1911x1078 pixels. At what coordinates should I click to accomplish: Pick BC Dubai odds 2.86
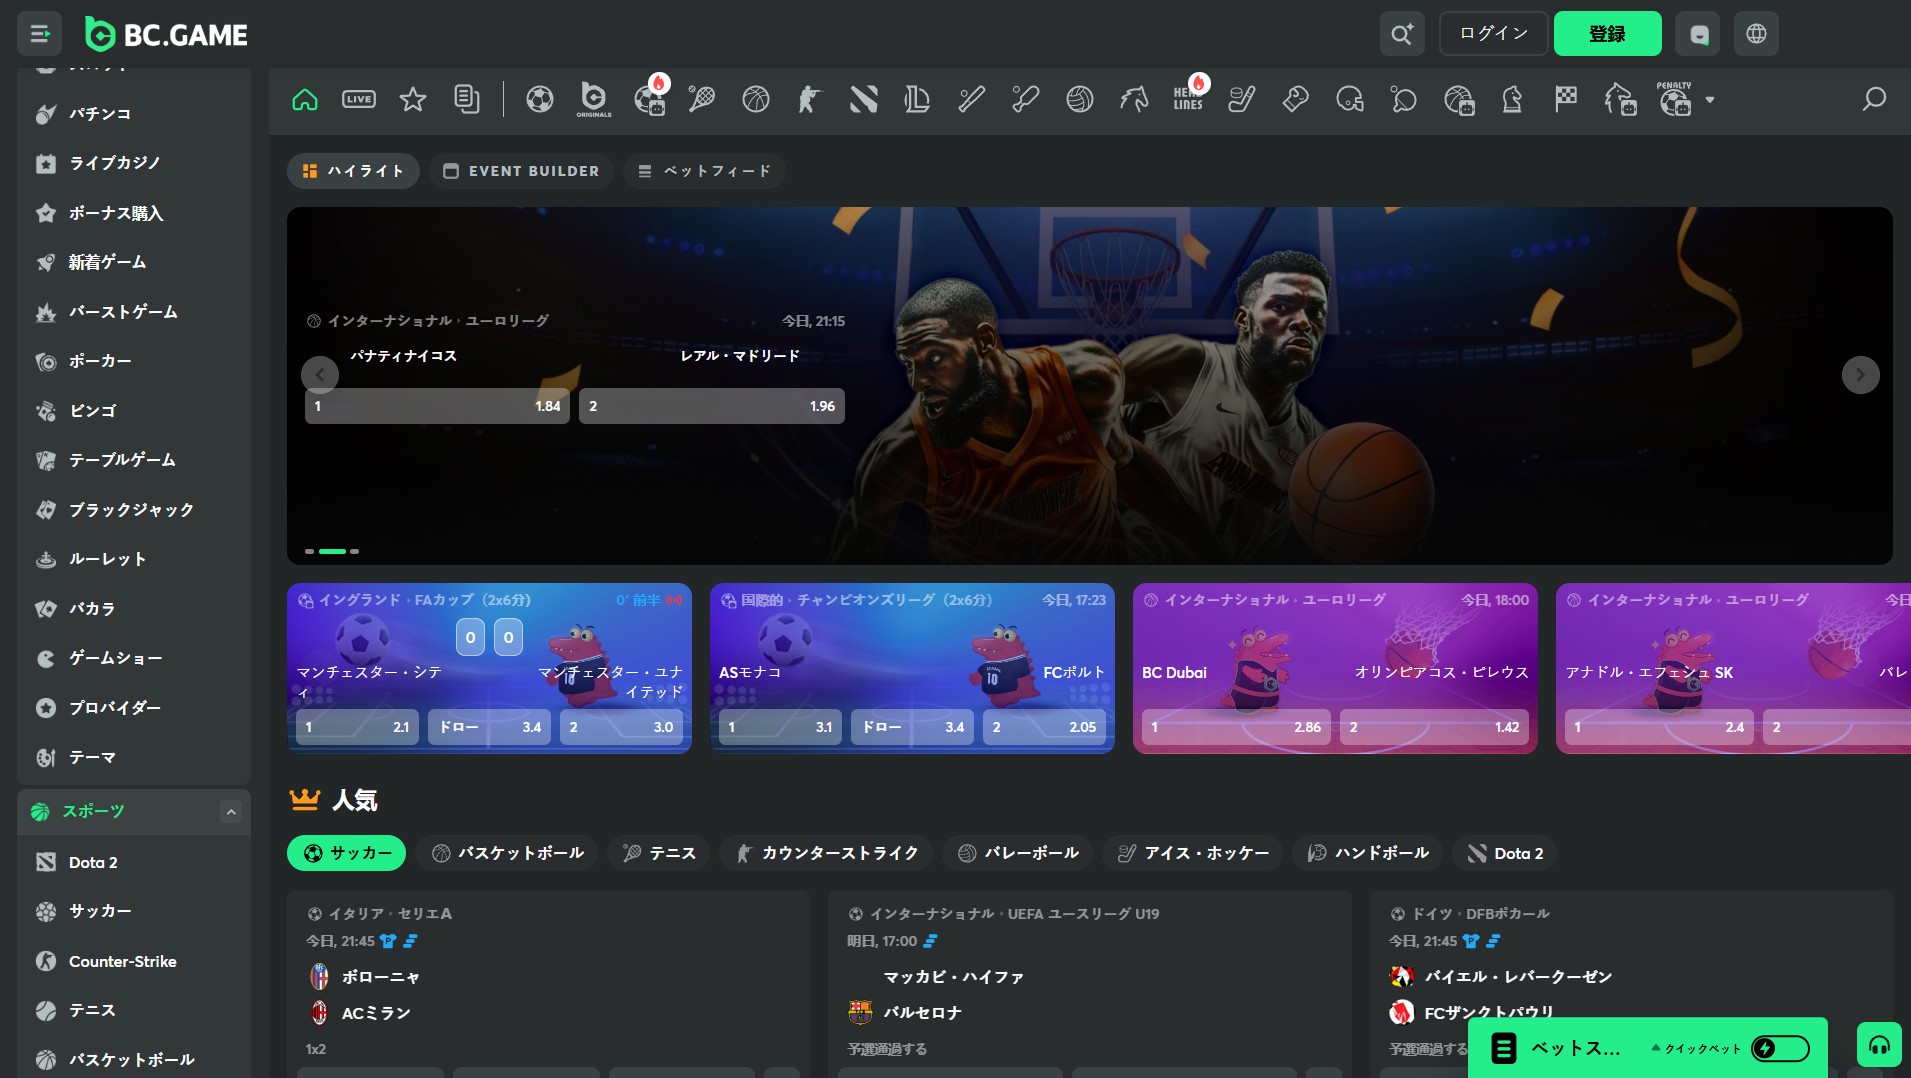click(x=1235, y=727)
